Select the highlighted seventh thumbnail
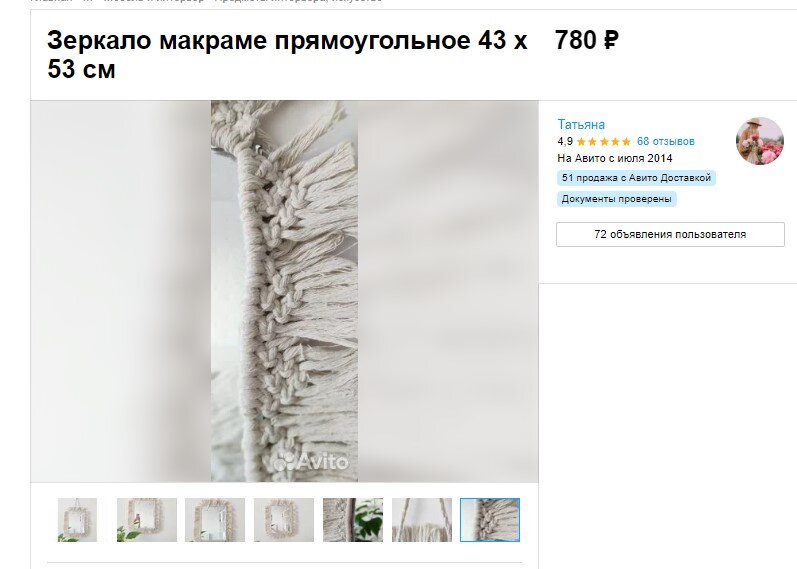 click(490, 520)
